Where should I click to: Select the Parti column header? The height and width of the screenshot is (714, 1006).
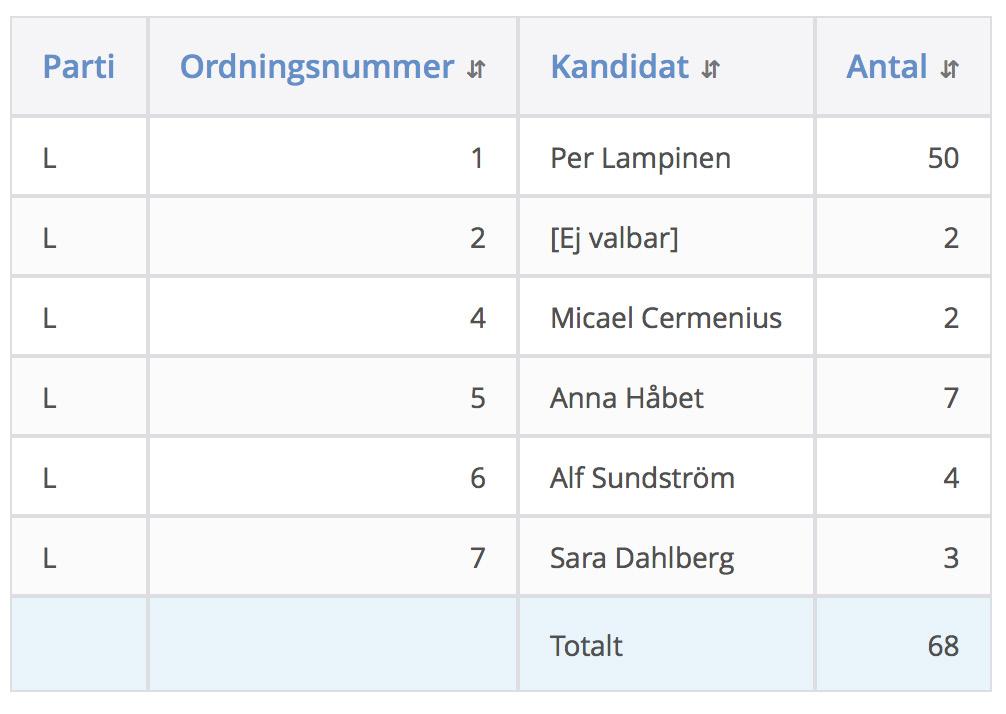79,67
